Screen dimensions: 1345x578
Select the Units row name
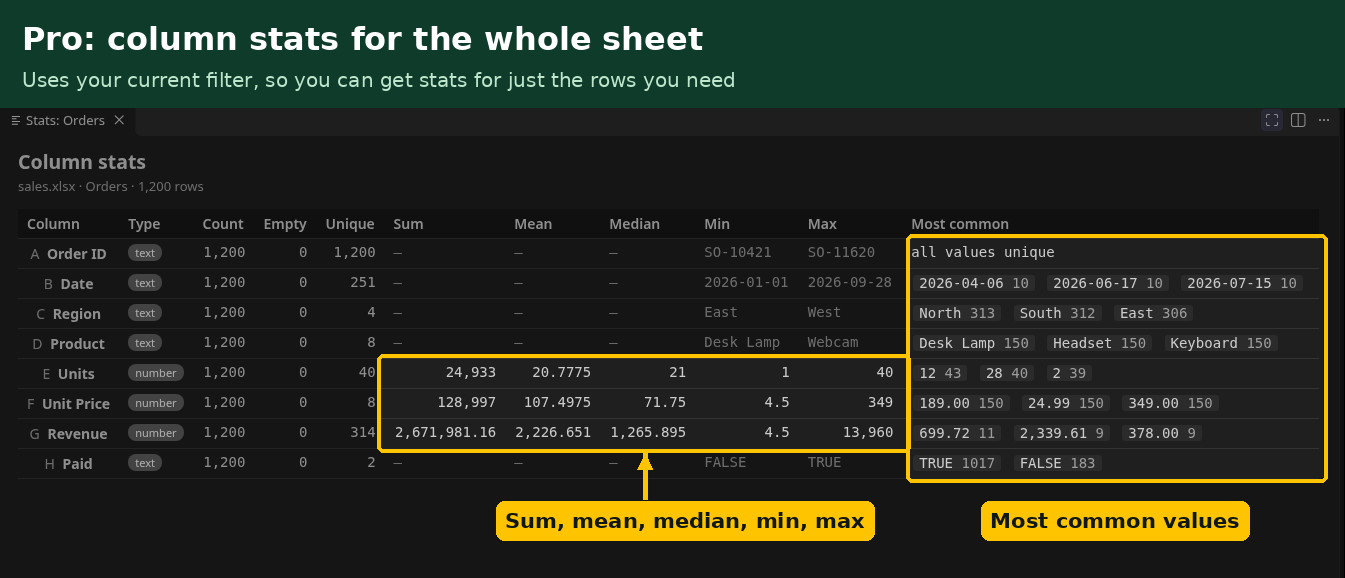pos(77,374)
